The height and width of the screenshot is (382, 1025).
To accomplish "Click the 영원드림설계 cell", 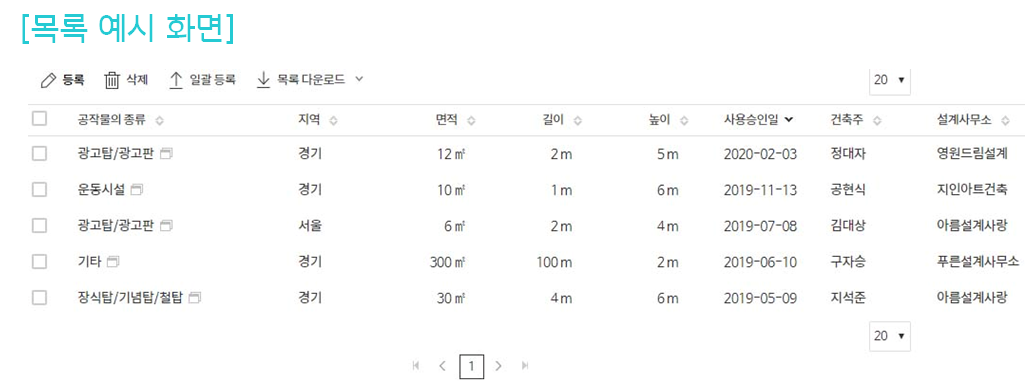I will coord(971,154).
